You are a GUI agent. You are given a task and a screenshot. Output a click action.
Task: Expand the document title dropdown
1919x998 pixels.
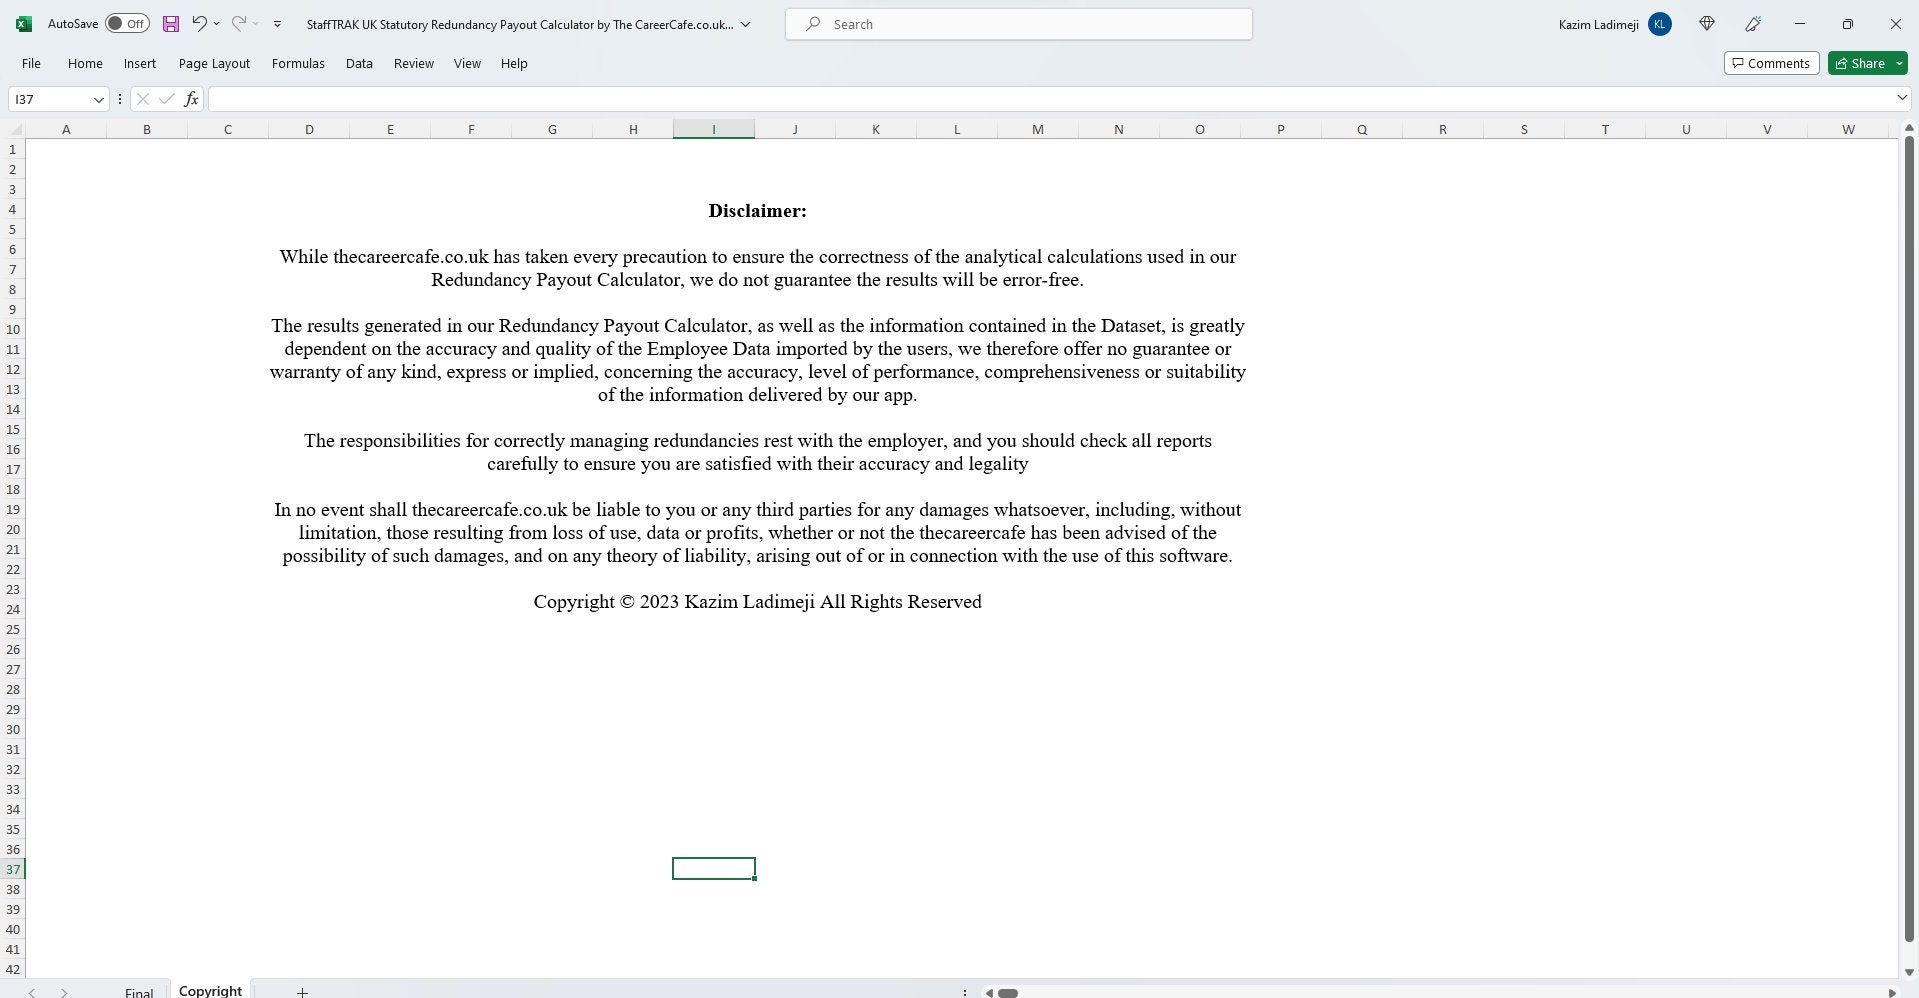click(746, 23)
